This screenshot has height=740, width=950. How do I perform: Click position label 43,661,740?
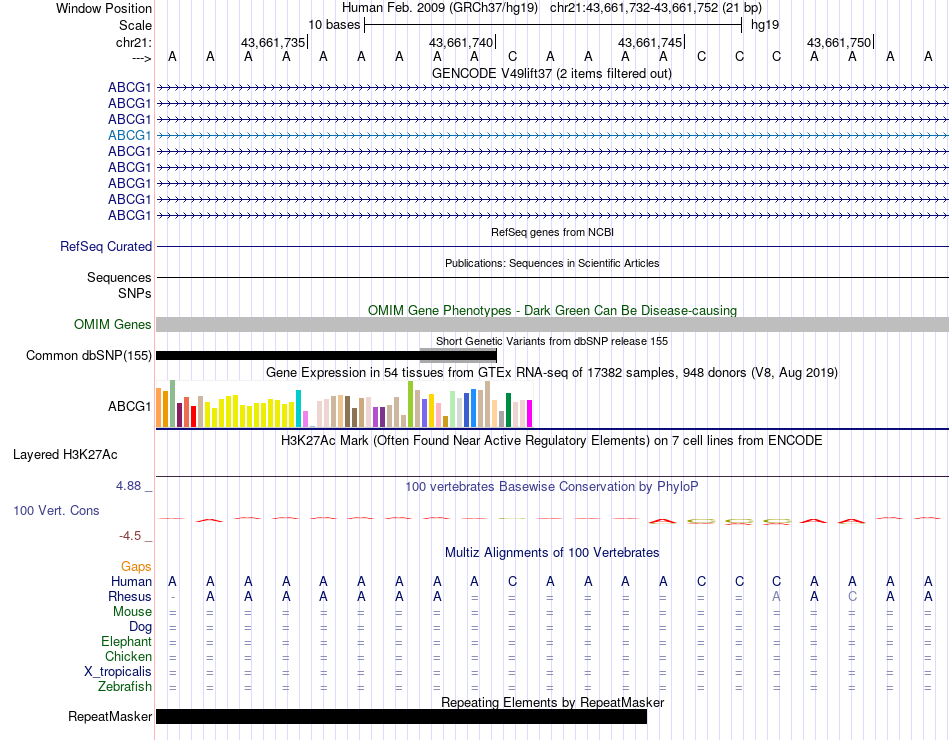tap(461, 42)
